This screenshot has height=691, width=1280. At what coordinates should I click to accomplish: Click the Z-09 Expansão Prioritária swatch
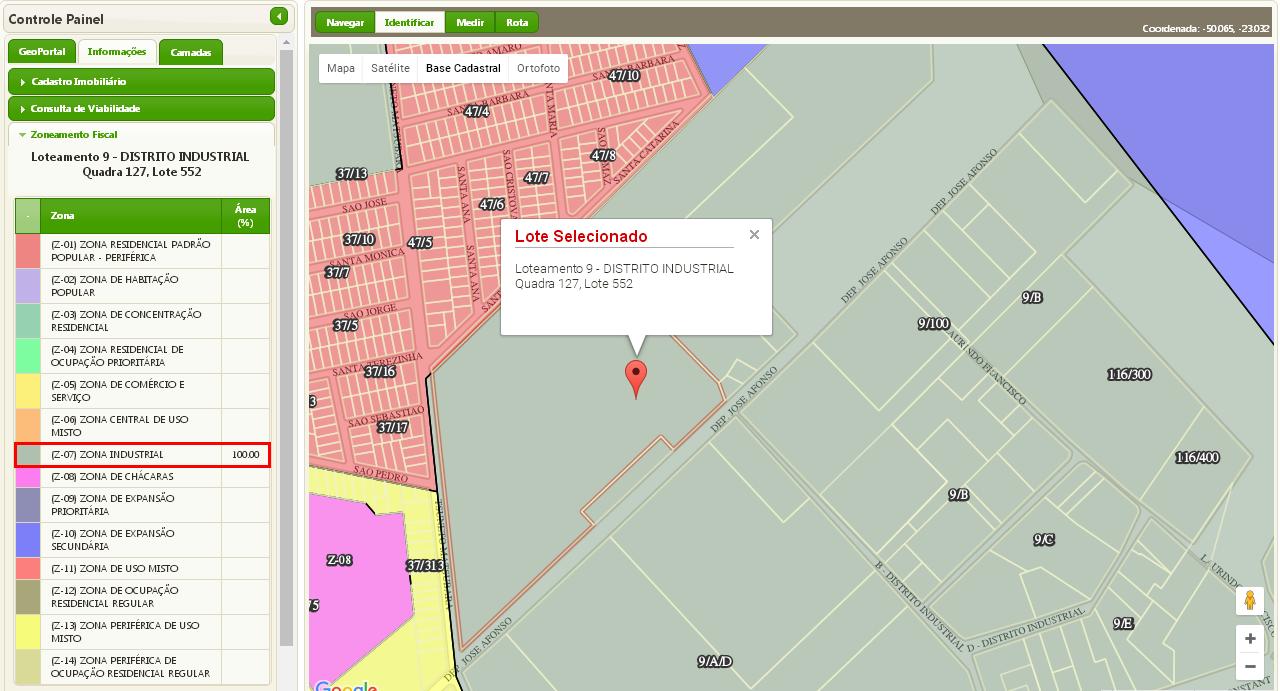coord(28,505)
